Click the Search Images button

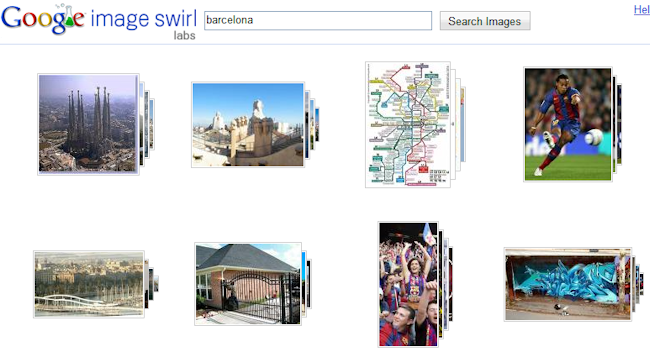tap(485, 21)
